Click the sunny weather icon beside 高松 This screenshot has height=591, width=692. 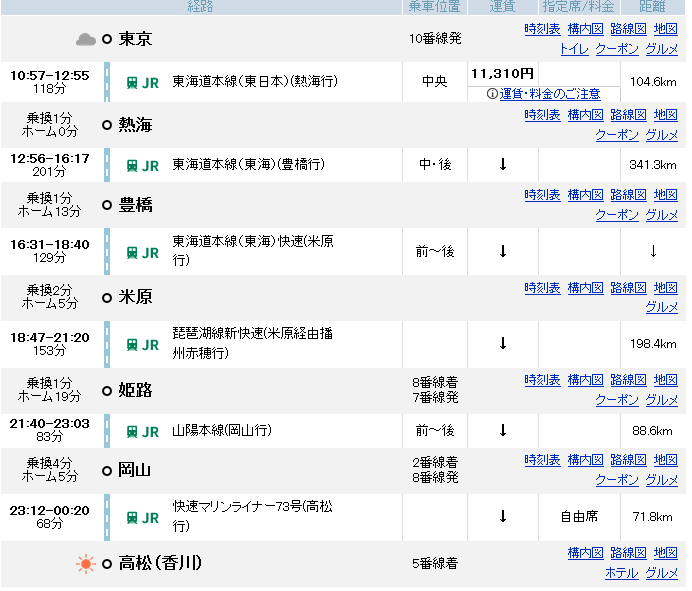(87, 564)
